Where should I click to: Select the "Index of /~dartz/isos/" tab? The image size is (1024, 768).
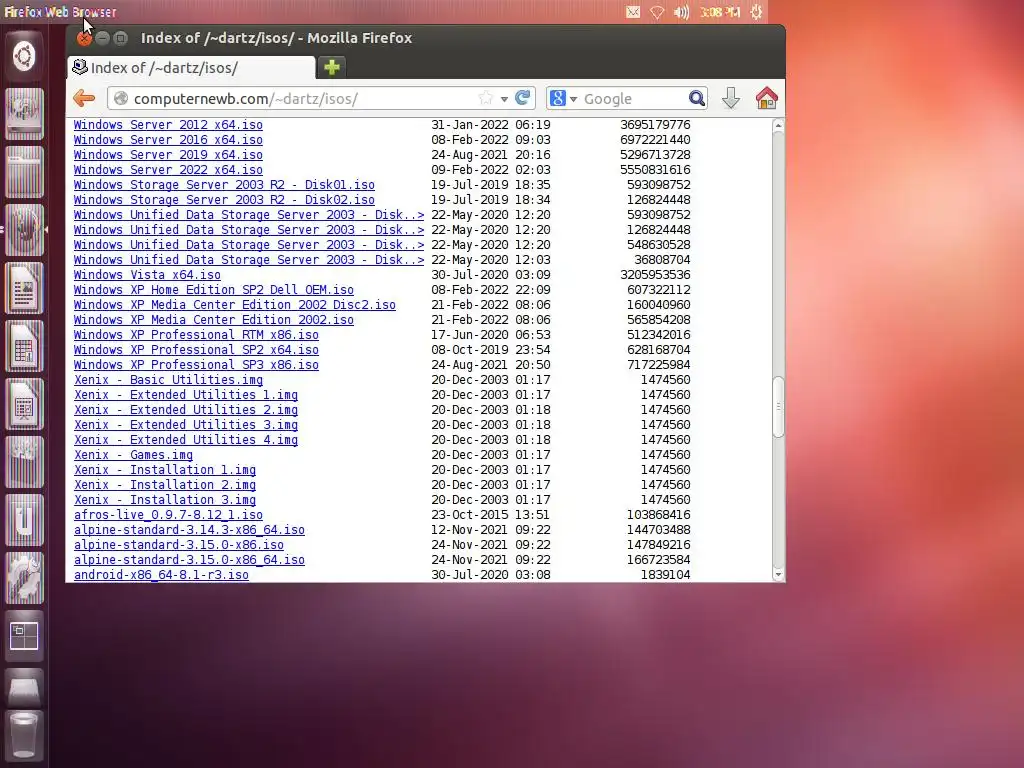191,67
